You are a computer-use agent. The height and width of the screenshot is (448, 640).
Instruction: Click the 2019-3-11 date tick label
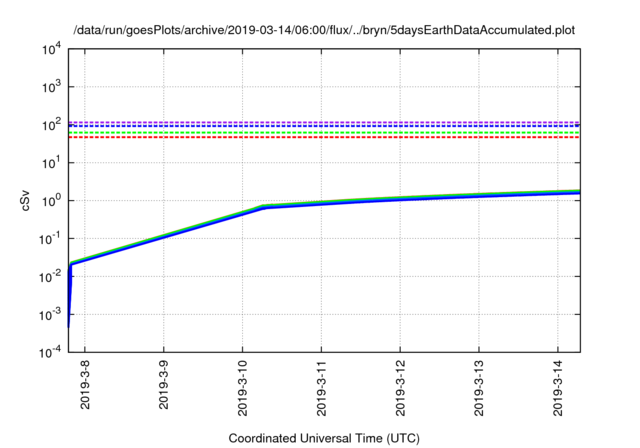(321, 388)
